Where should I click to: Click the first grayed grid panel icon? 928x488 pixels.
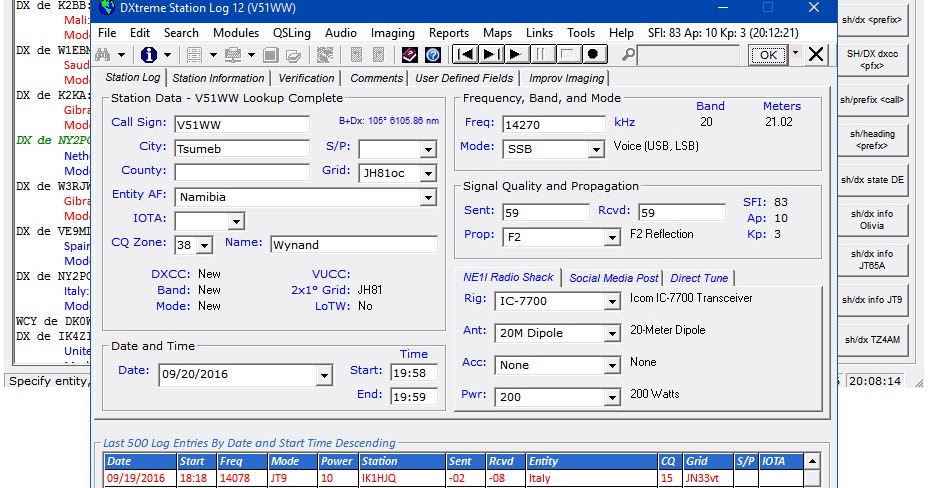(356, 55)
